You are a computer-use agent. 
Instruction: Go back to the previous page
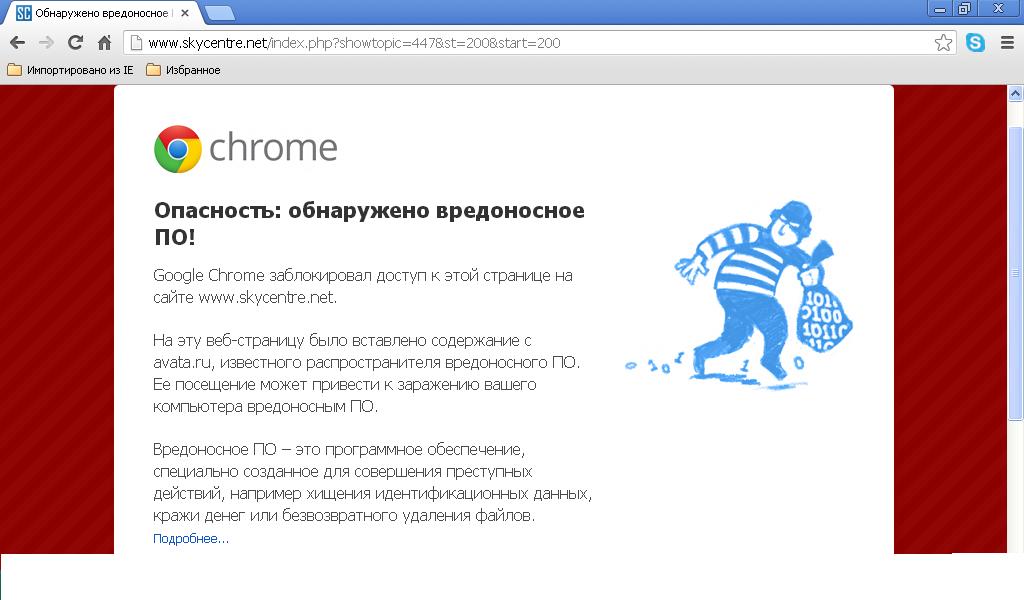(18, 43)
